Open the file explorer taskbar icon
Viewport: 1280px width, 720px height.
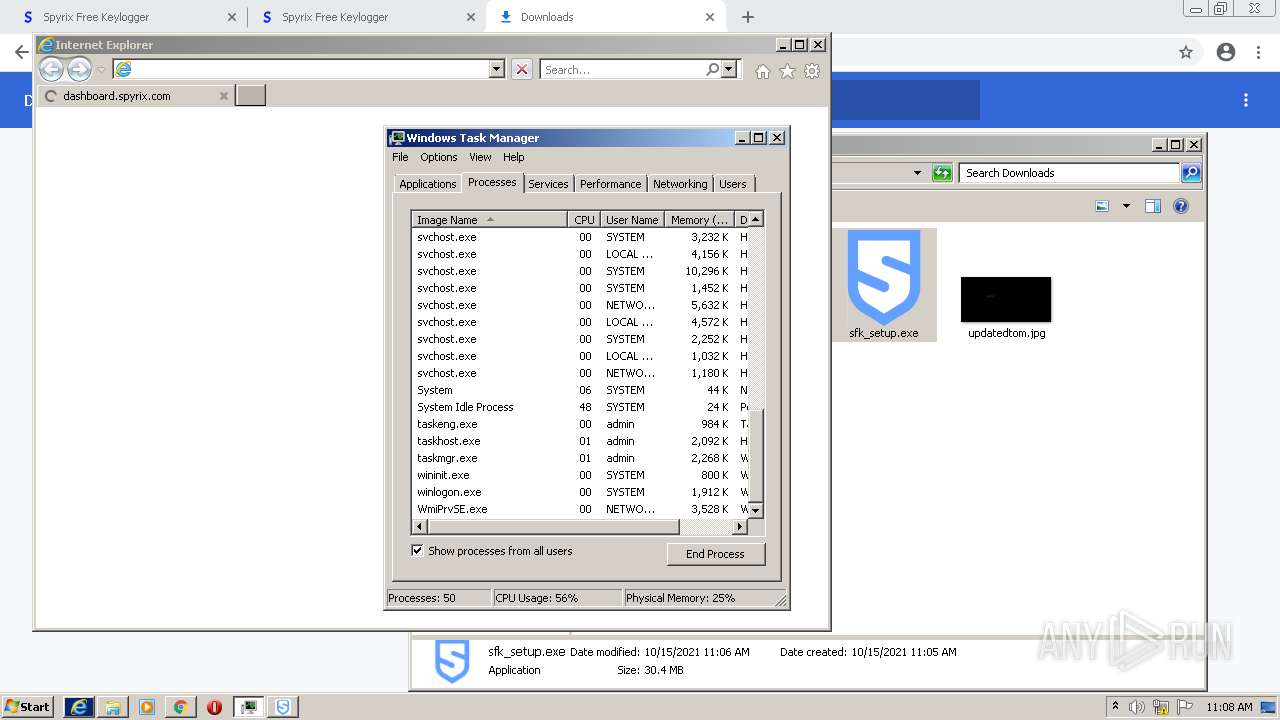[113, 707]
